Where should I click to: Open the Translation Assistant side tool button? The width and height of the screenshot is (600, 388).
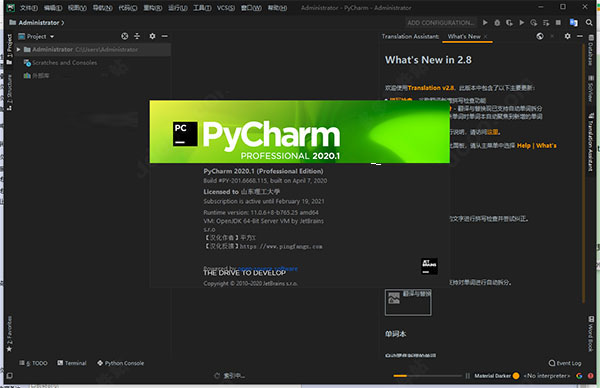(x=591, y=142)
